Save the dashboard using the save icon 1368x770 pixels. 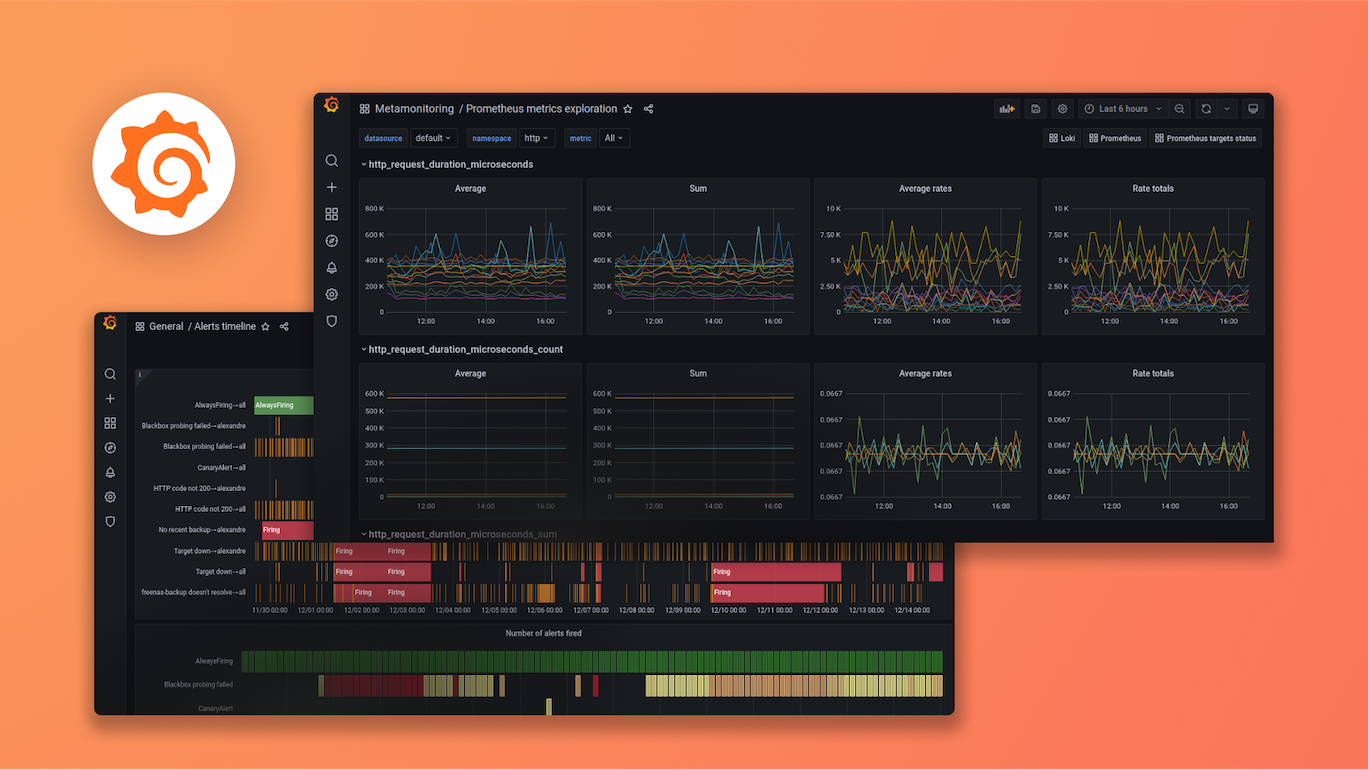coord(1035,108)
